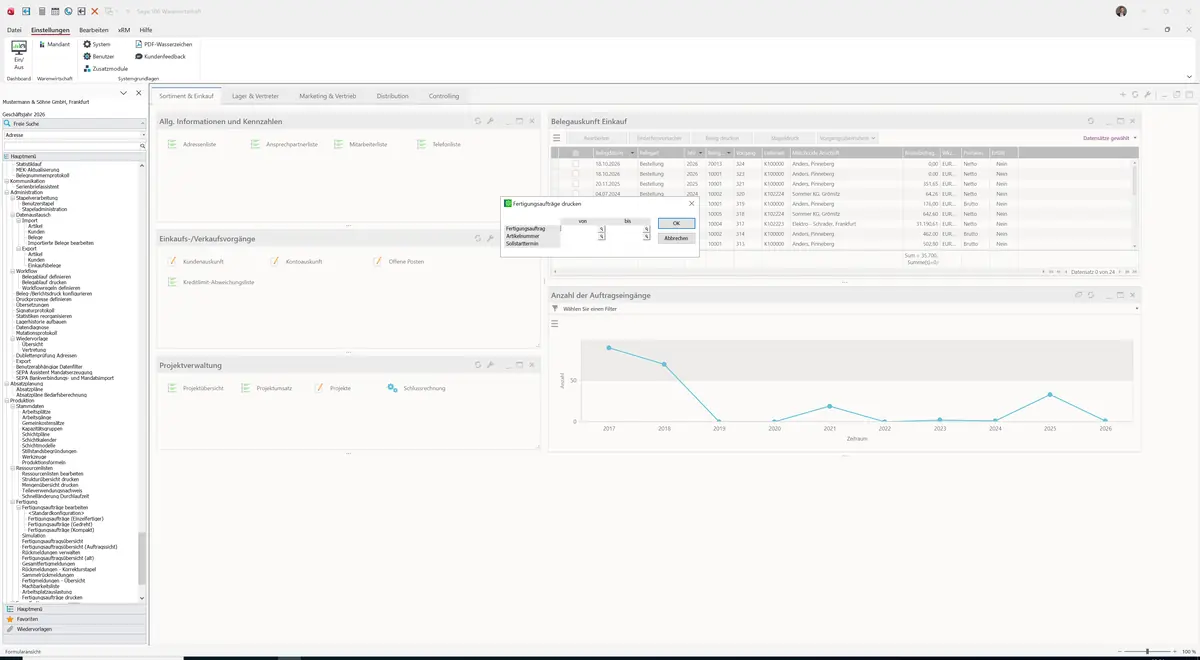This screenshot has width=1200, height=660.
Task: Open Benutzer settings in the ribbon
Action: (x=99, y=56)
